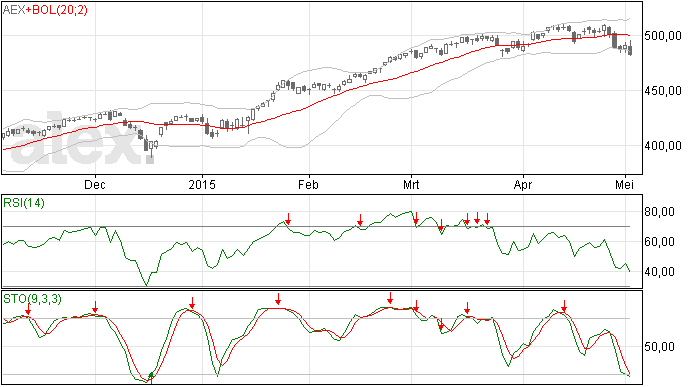Click the leftmost red arrow in STO panel

pyautogui.click(x=28, y=310)
